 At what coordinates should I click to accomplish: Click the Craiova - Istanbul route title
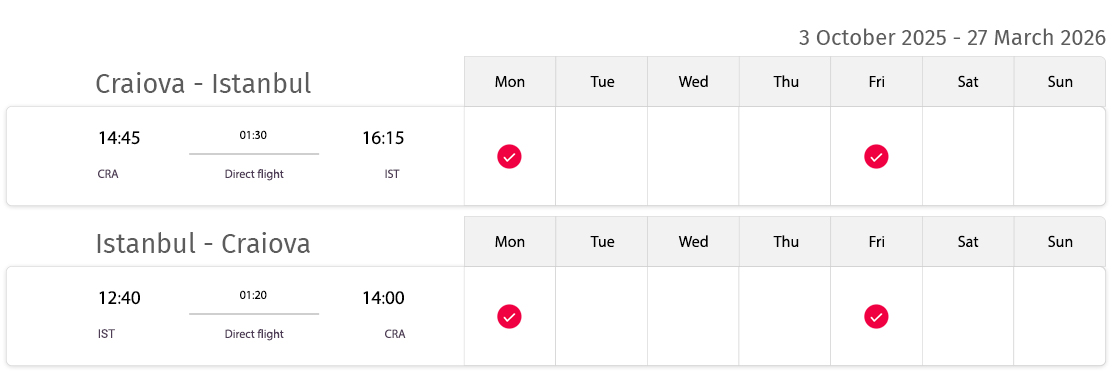[203, 84]
